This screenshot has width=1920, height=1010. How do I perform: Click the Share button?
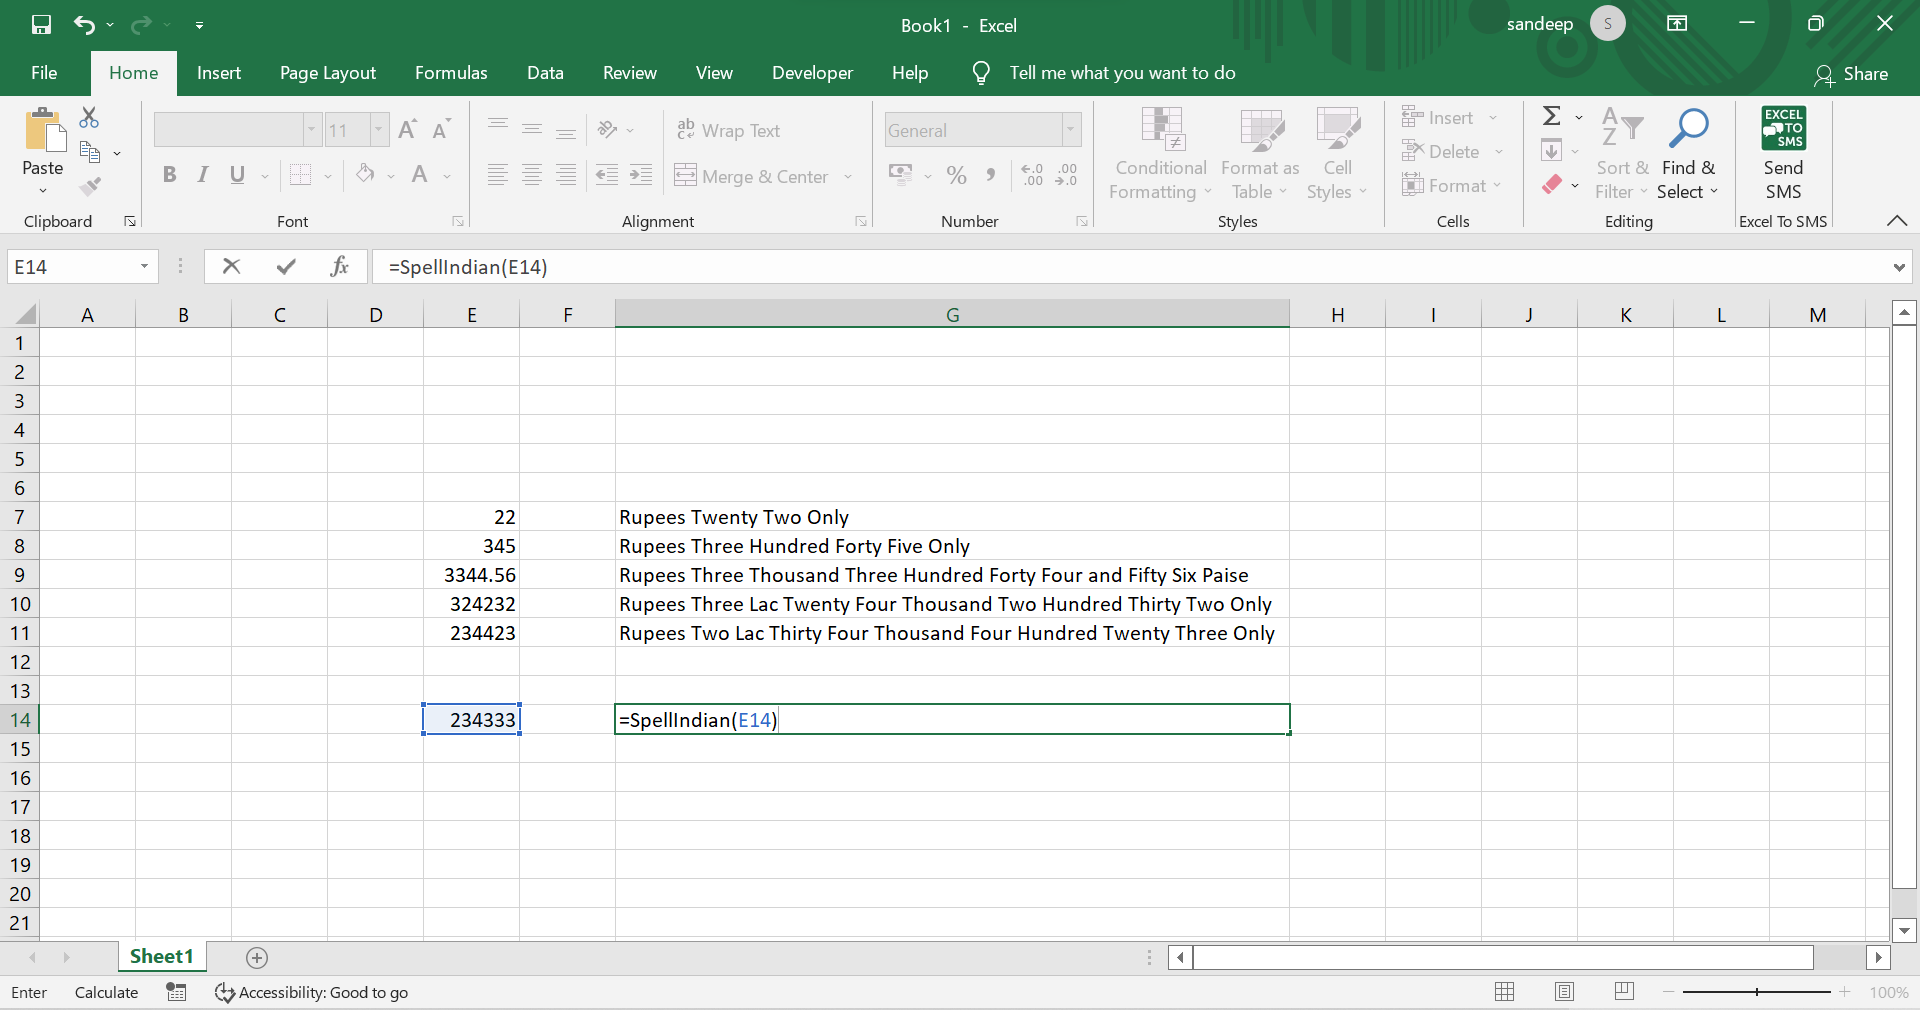pos(1852,74)
